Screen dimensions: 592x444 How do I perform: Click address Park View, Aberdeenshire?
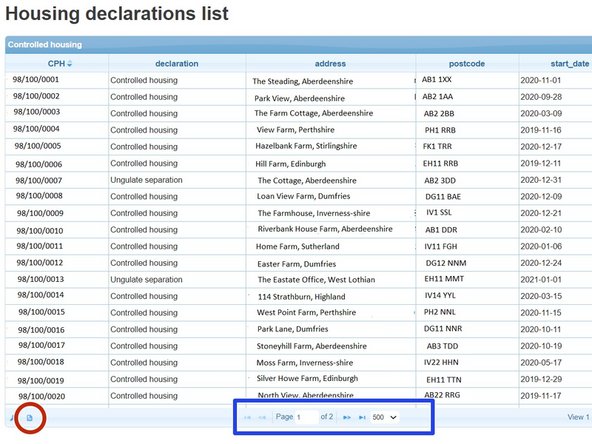point(299,98)
